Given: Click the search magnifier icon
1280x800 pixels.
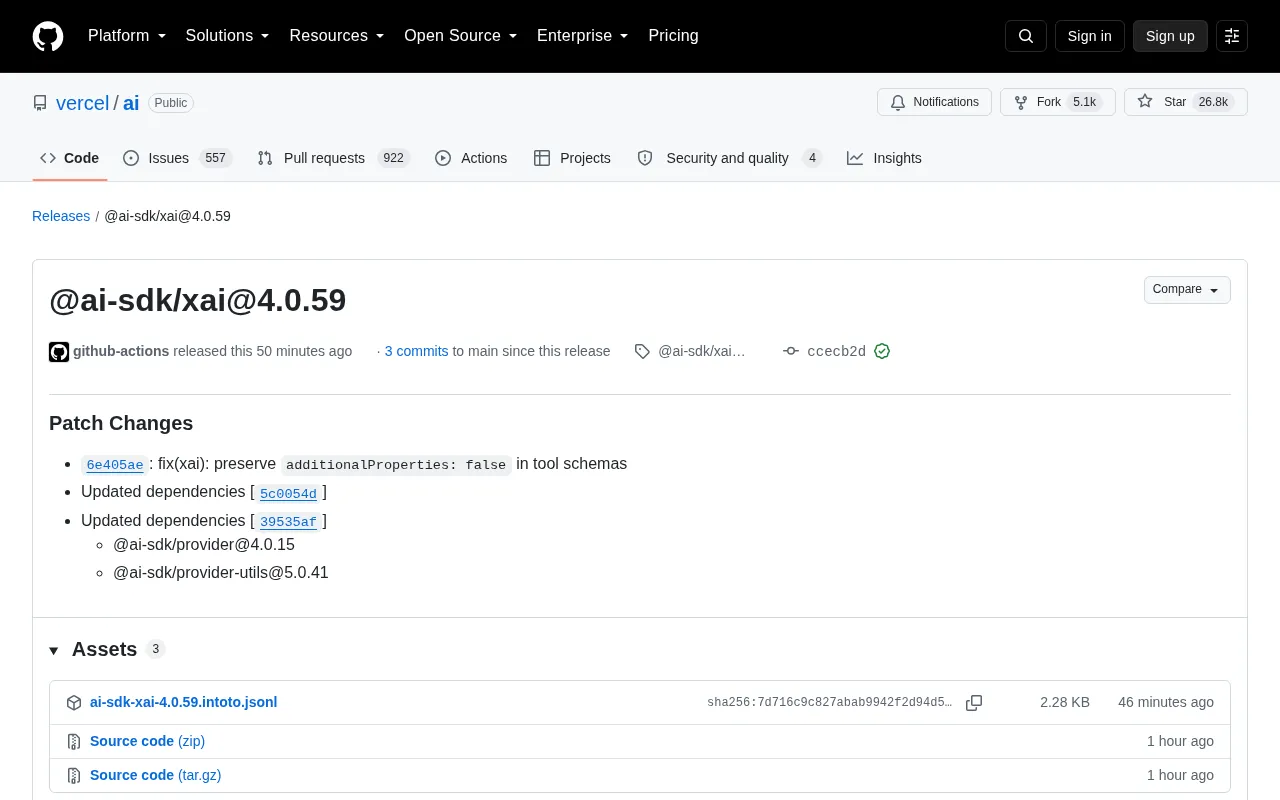Looking at the screenshot, I should 1026,36.
